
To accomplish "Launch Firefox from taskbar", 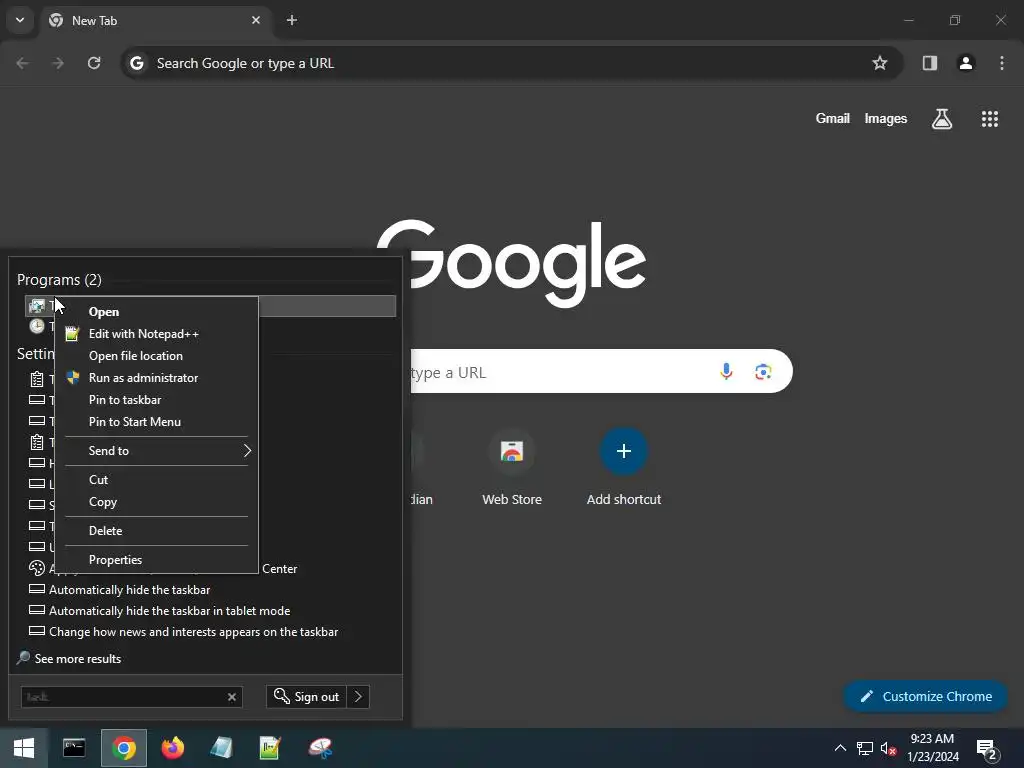I will tap(173, 748).
